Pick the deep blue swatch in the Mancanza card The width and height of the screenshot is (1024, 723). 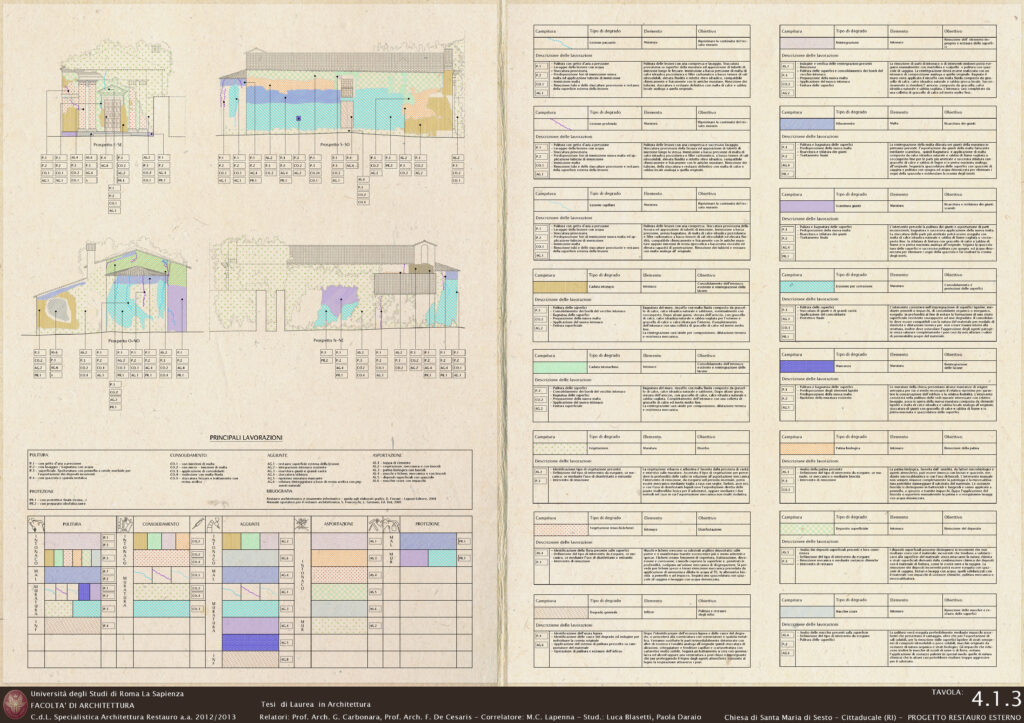[807, 366]
